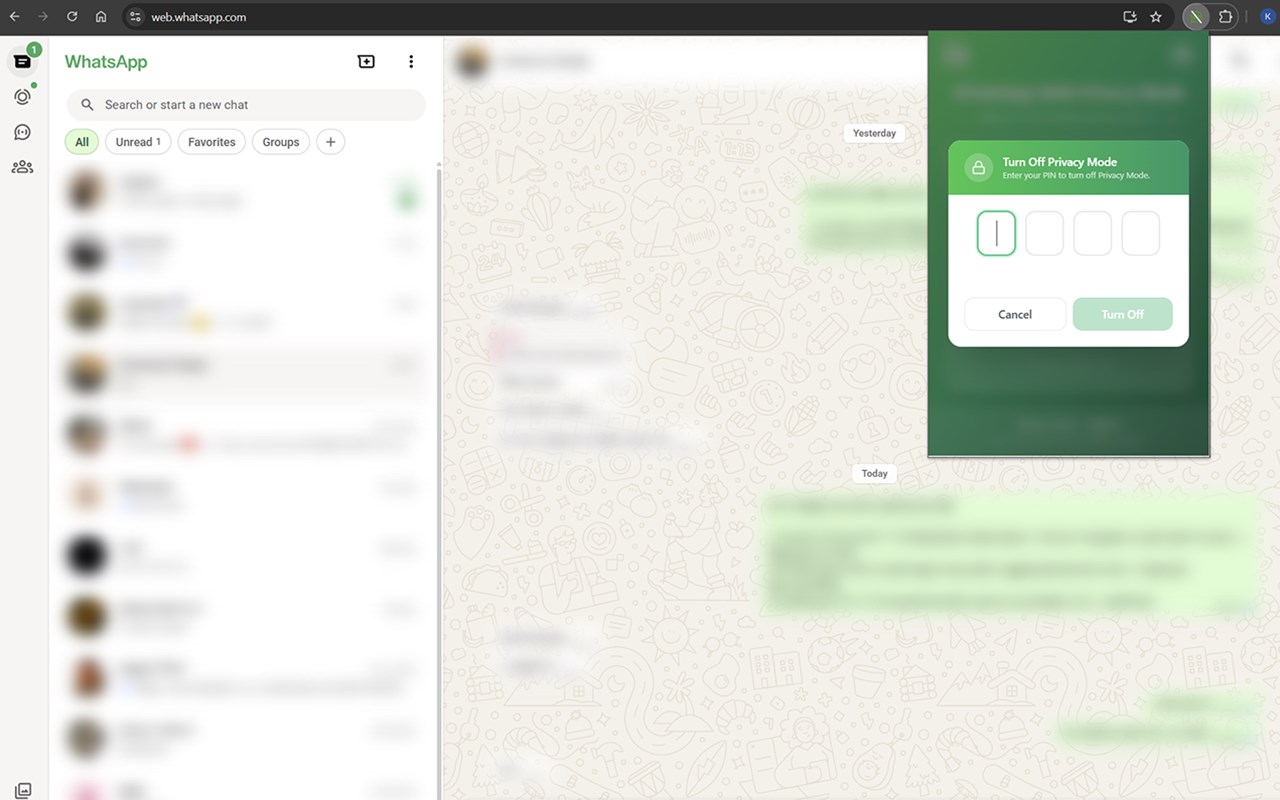Focus the second PIN digit box

coord(1045,233)
